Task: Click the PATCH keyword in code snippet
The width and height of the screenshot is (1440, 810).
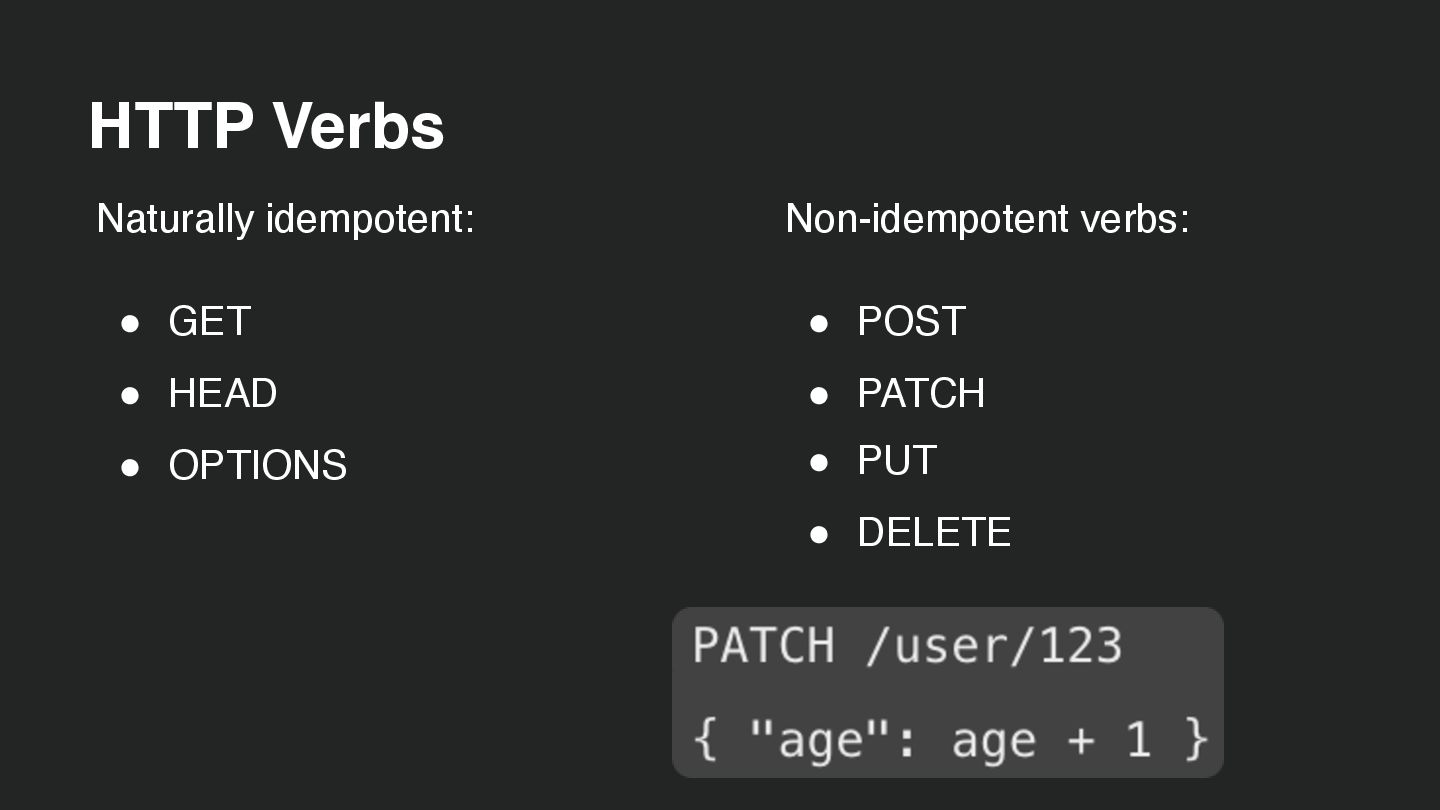Action: [x=763, y=646]
